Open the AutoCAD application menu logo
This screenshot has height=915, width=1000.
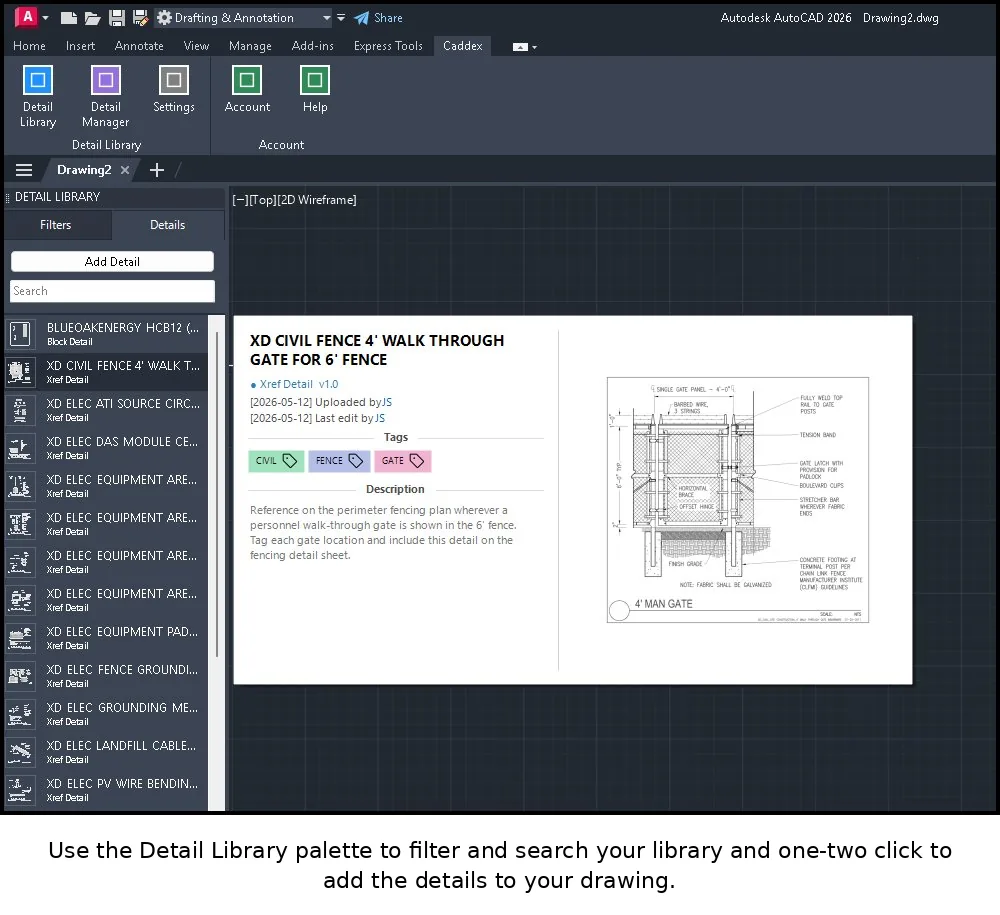click(x=27, y=17)
